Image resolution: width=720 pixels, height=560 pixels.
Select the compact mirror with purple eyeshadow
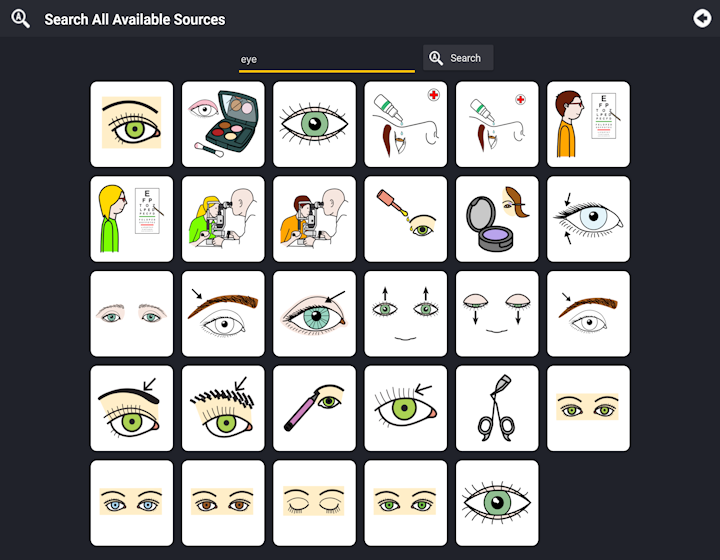tap(497, 219)
